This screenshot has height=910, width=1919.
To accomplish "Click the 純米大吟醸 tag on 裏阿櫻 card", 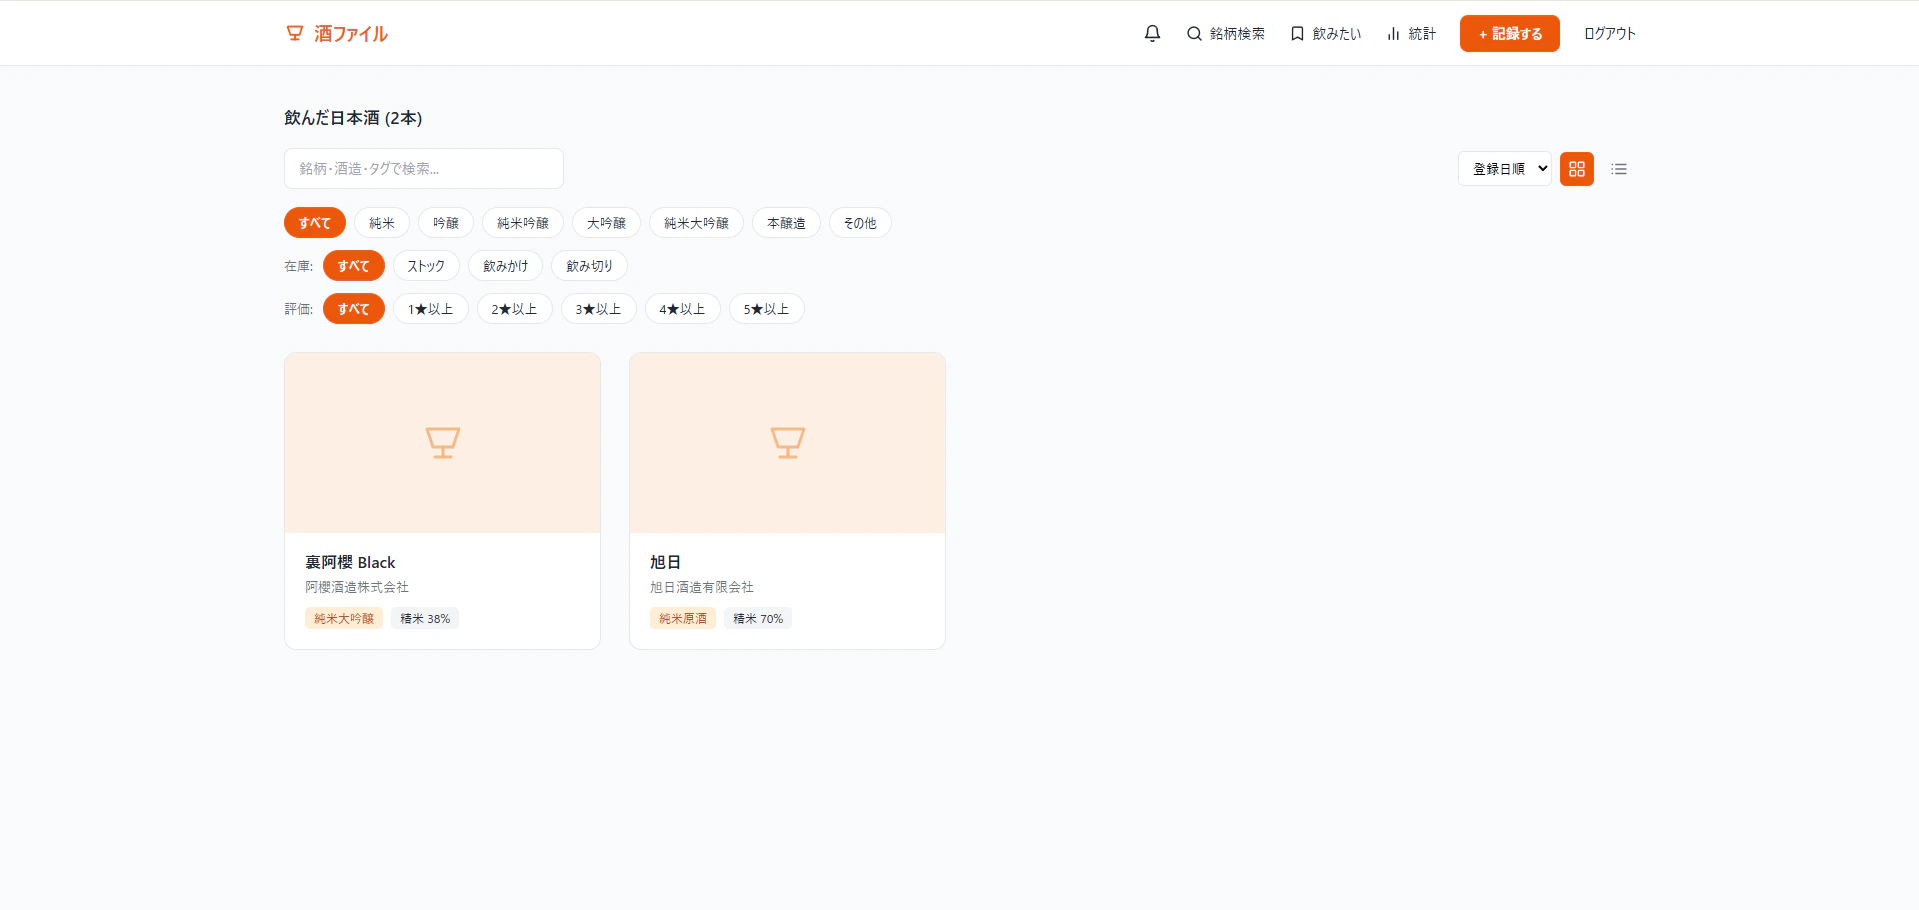I will pos(344,618).
